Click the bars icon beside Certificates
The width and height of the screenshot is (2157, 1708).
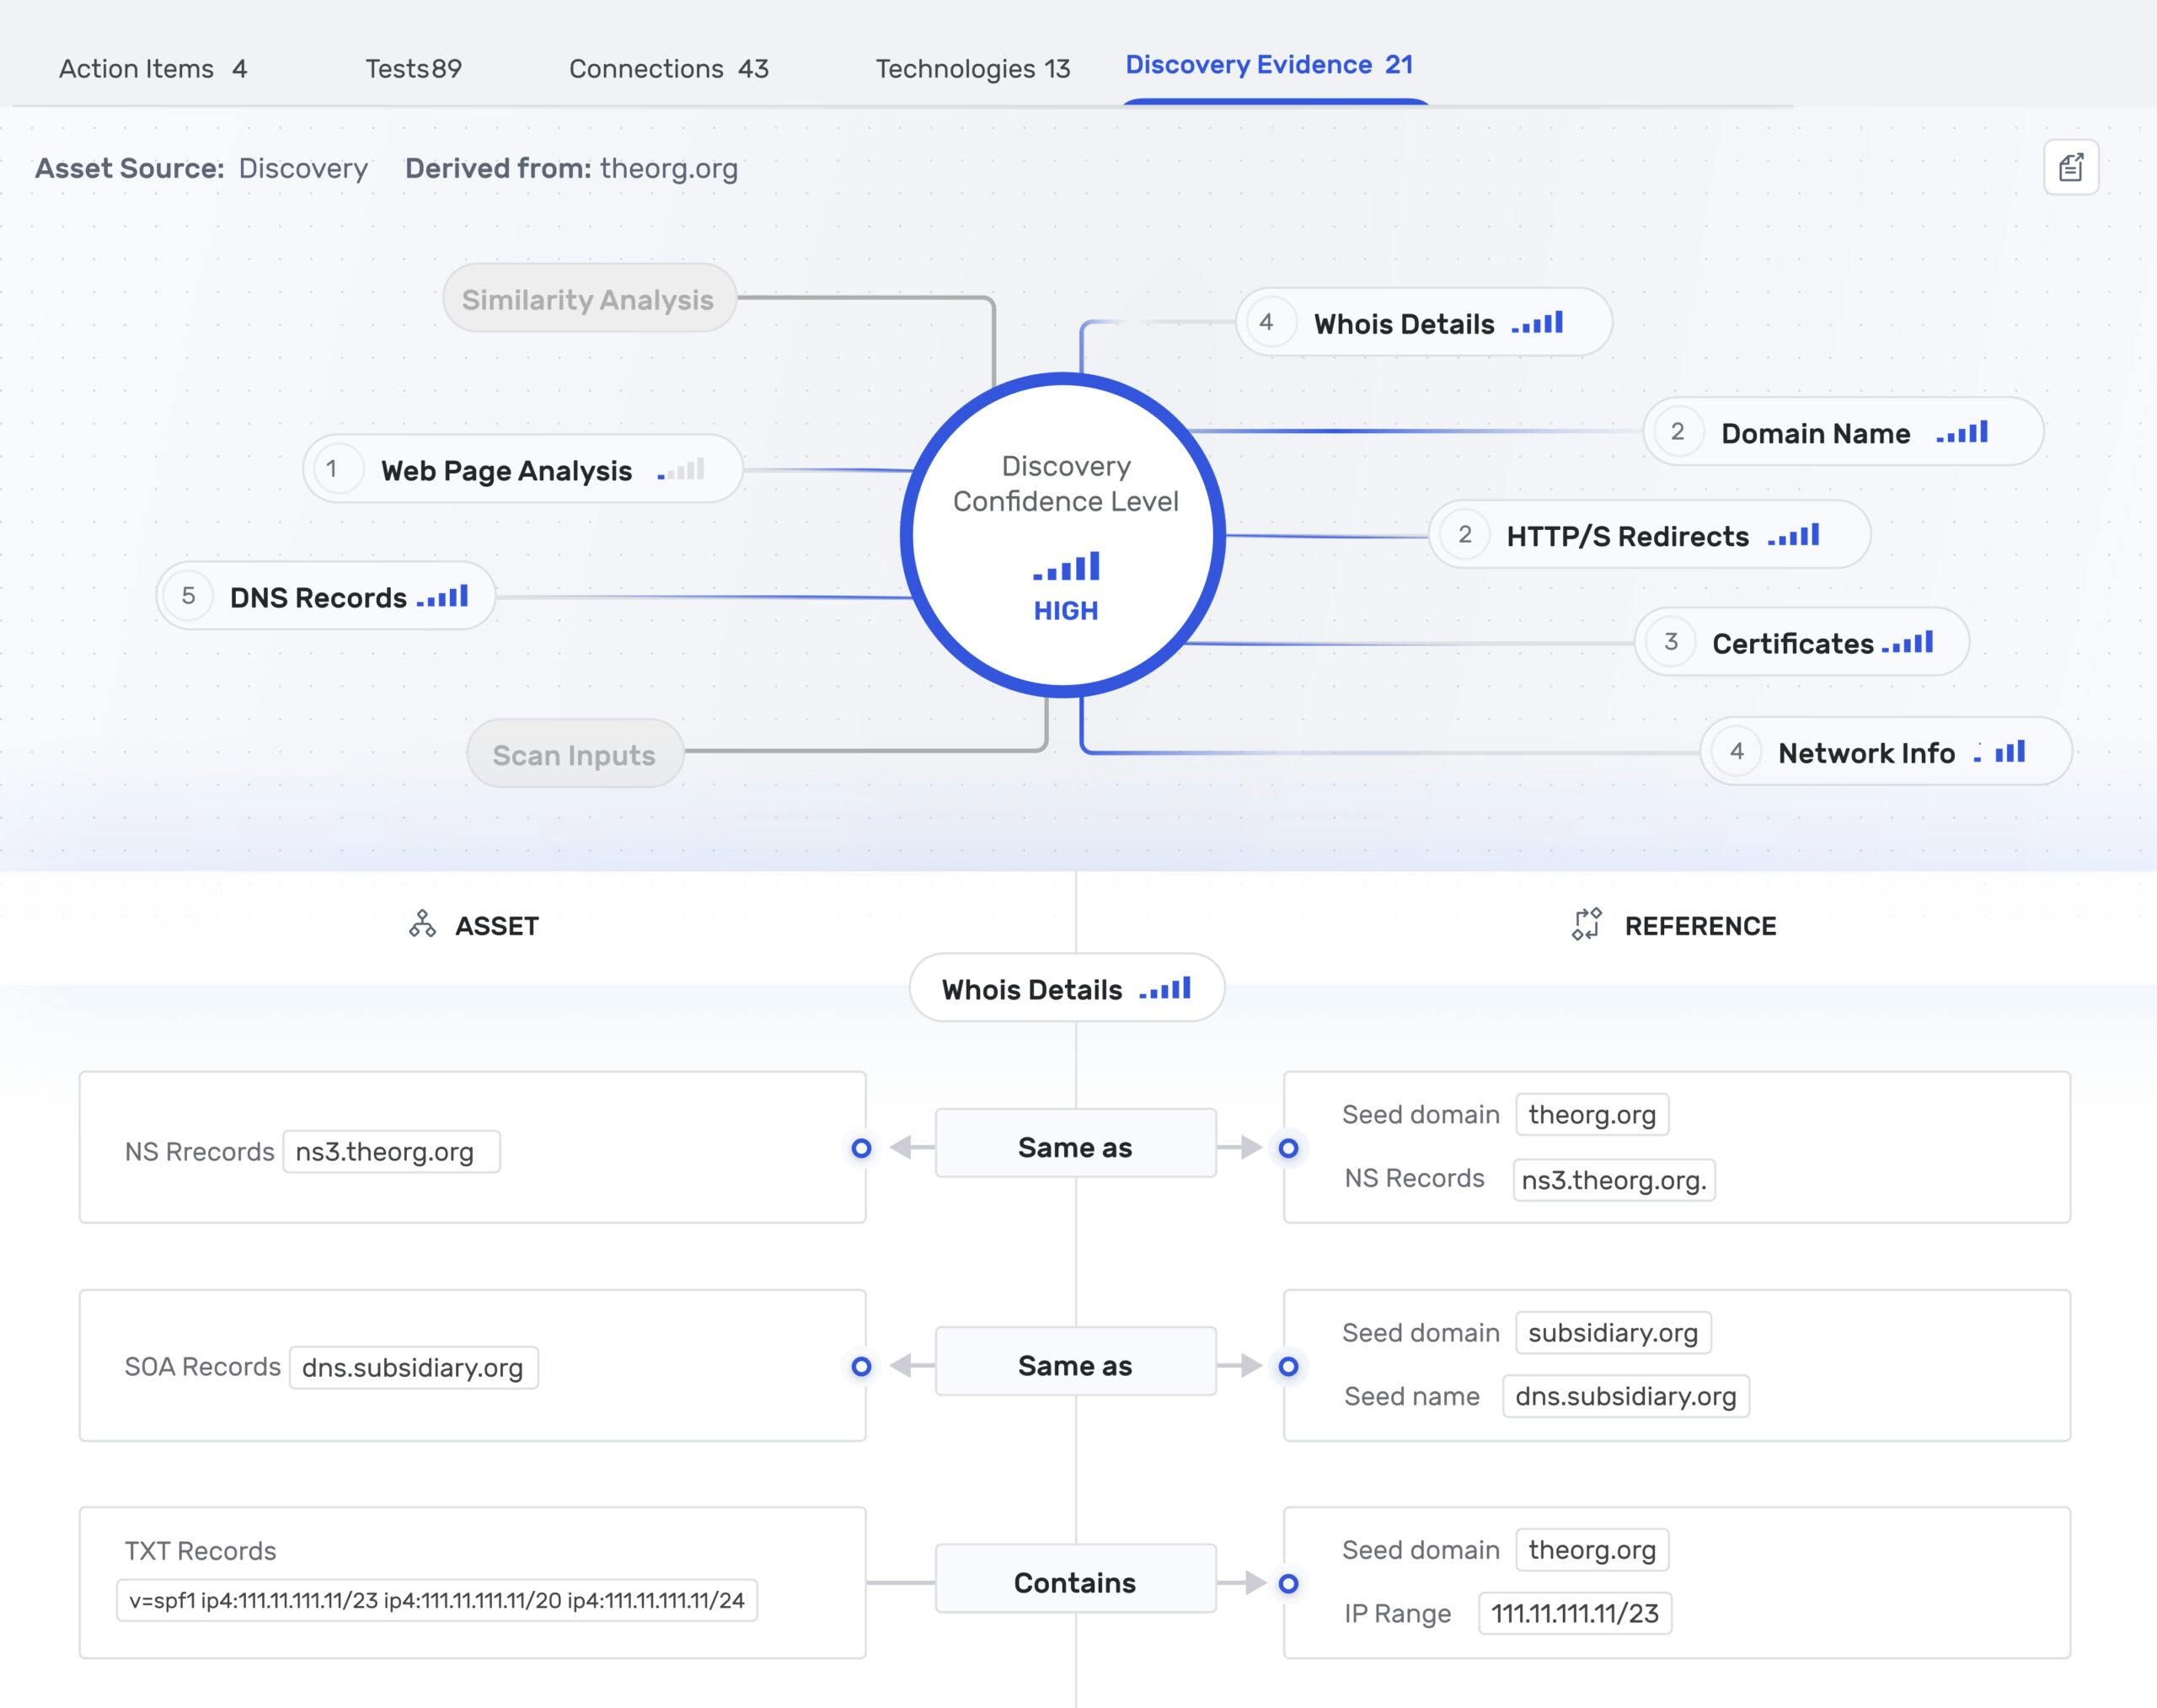(1908, 641)
